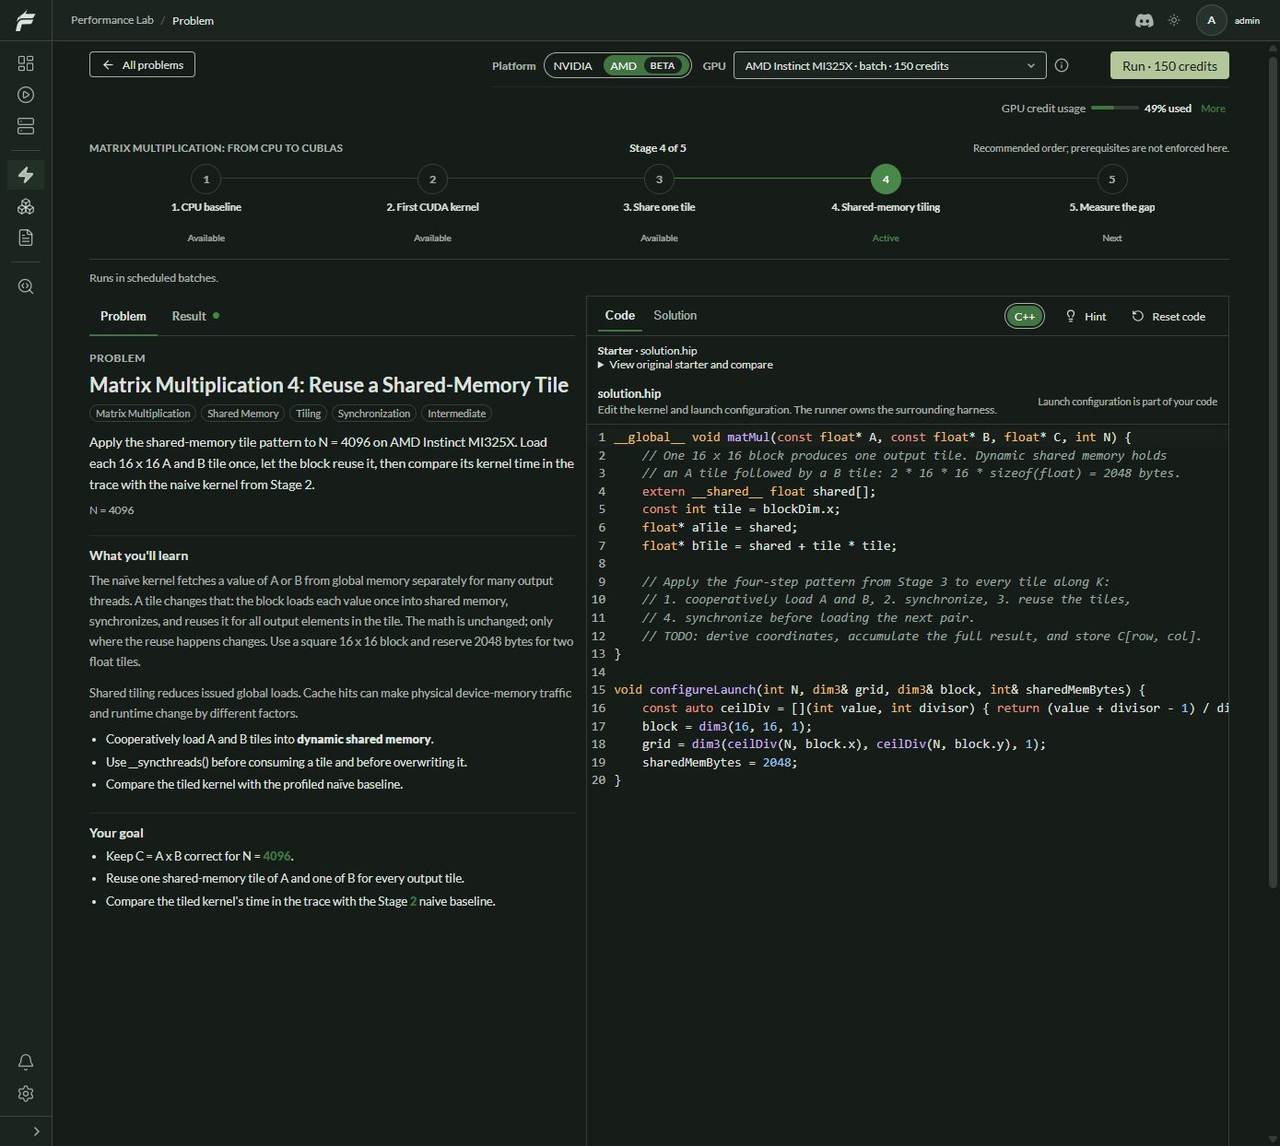Expand the sidebar with bottom chevron
Viewport: 1280px width, 1146px height.
click(36, 1131)
